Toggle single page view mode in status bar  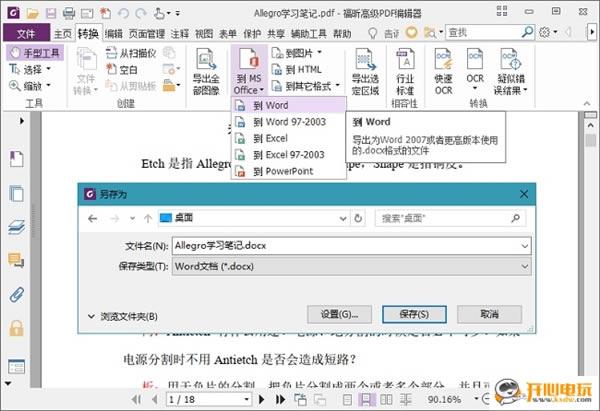pyautogui.click(x=347, y=400)
